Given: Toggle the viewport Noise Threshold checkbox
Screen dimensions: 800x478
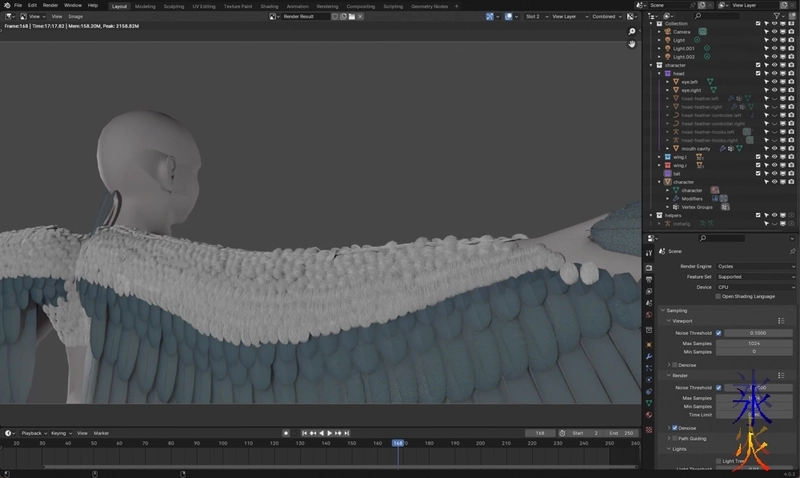Looking at the screenshot, I should point(718,332).
